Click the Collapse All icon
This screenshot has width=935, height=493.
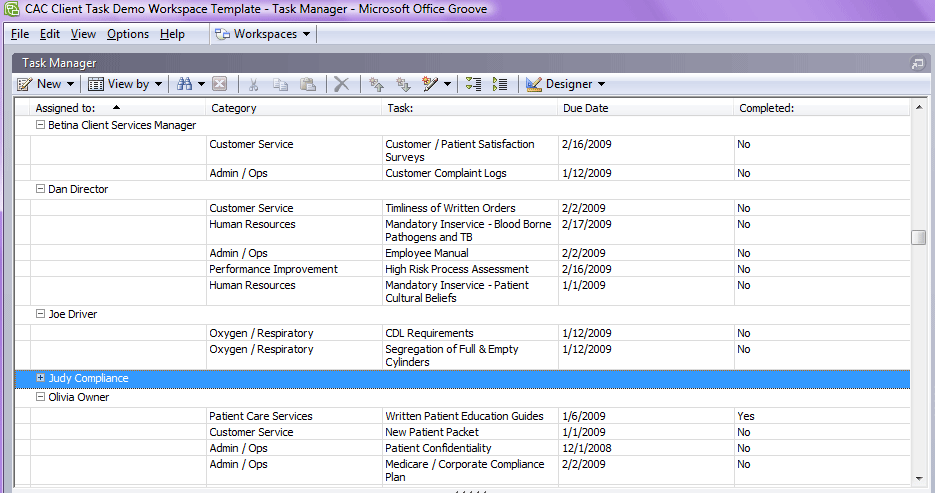click(473, 84)
